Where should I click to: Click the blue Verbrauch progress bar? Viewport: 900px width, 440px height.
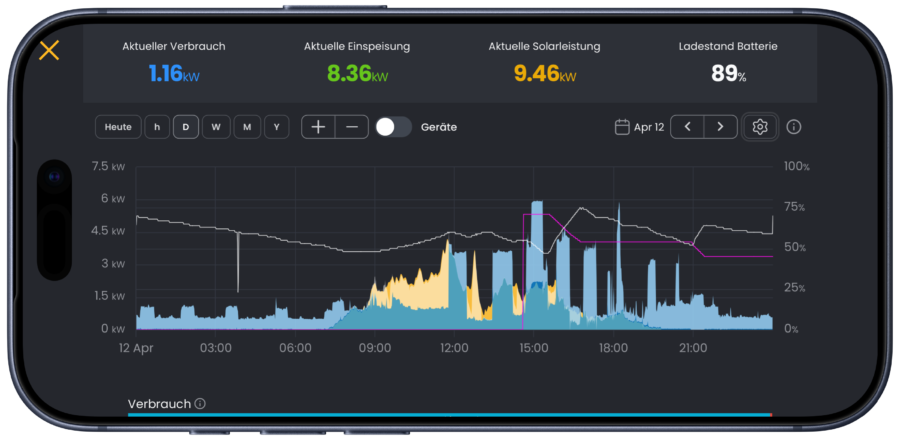[449, 415]
